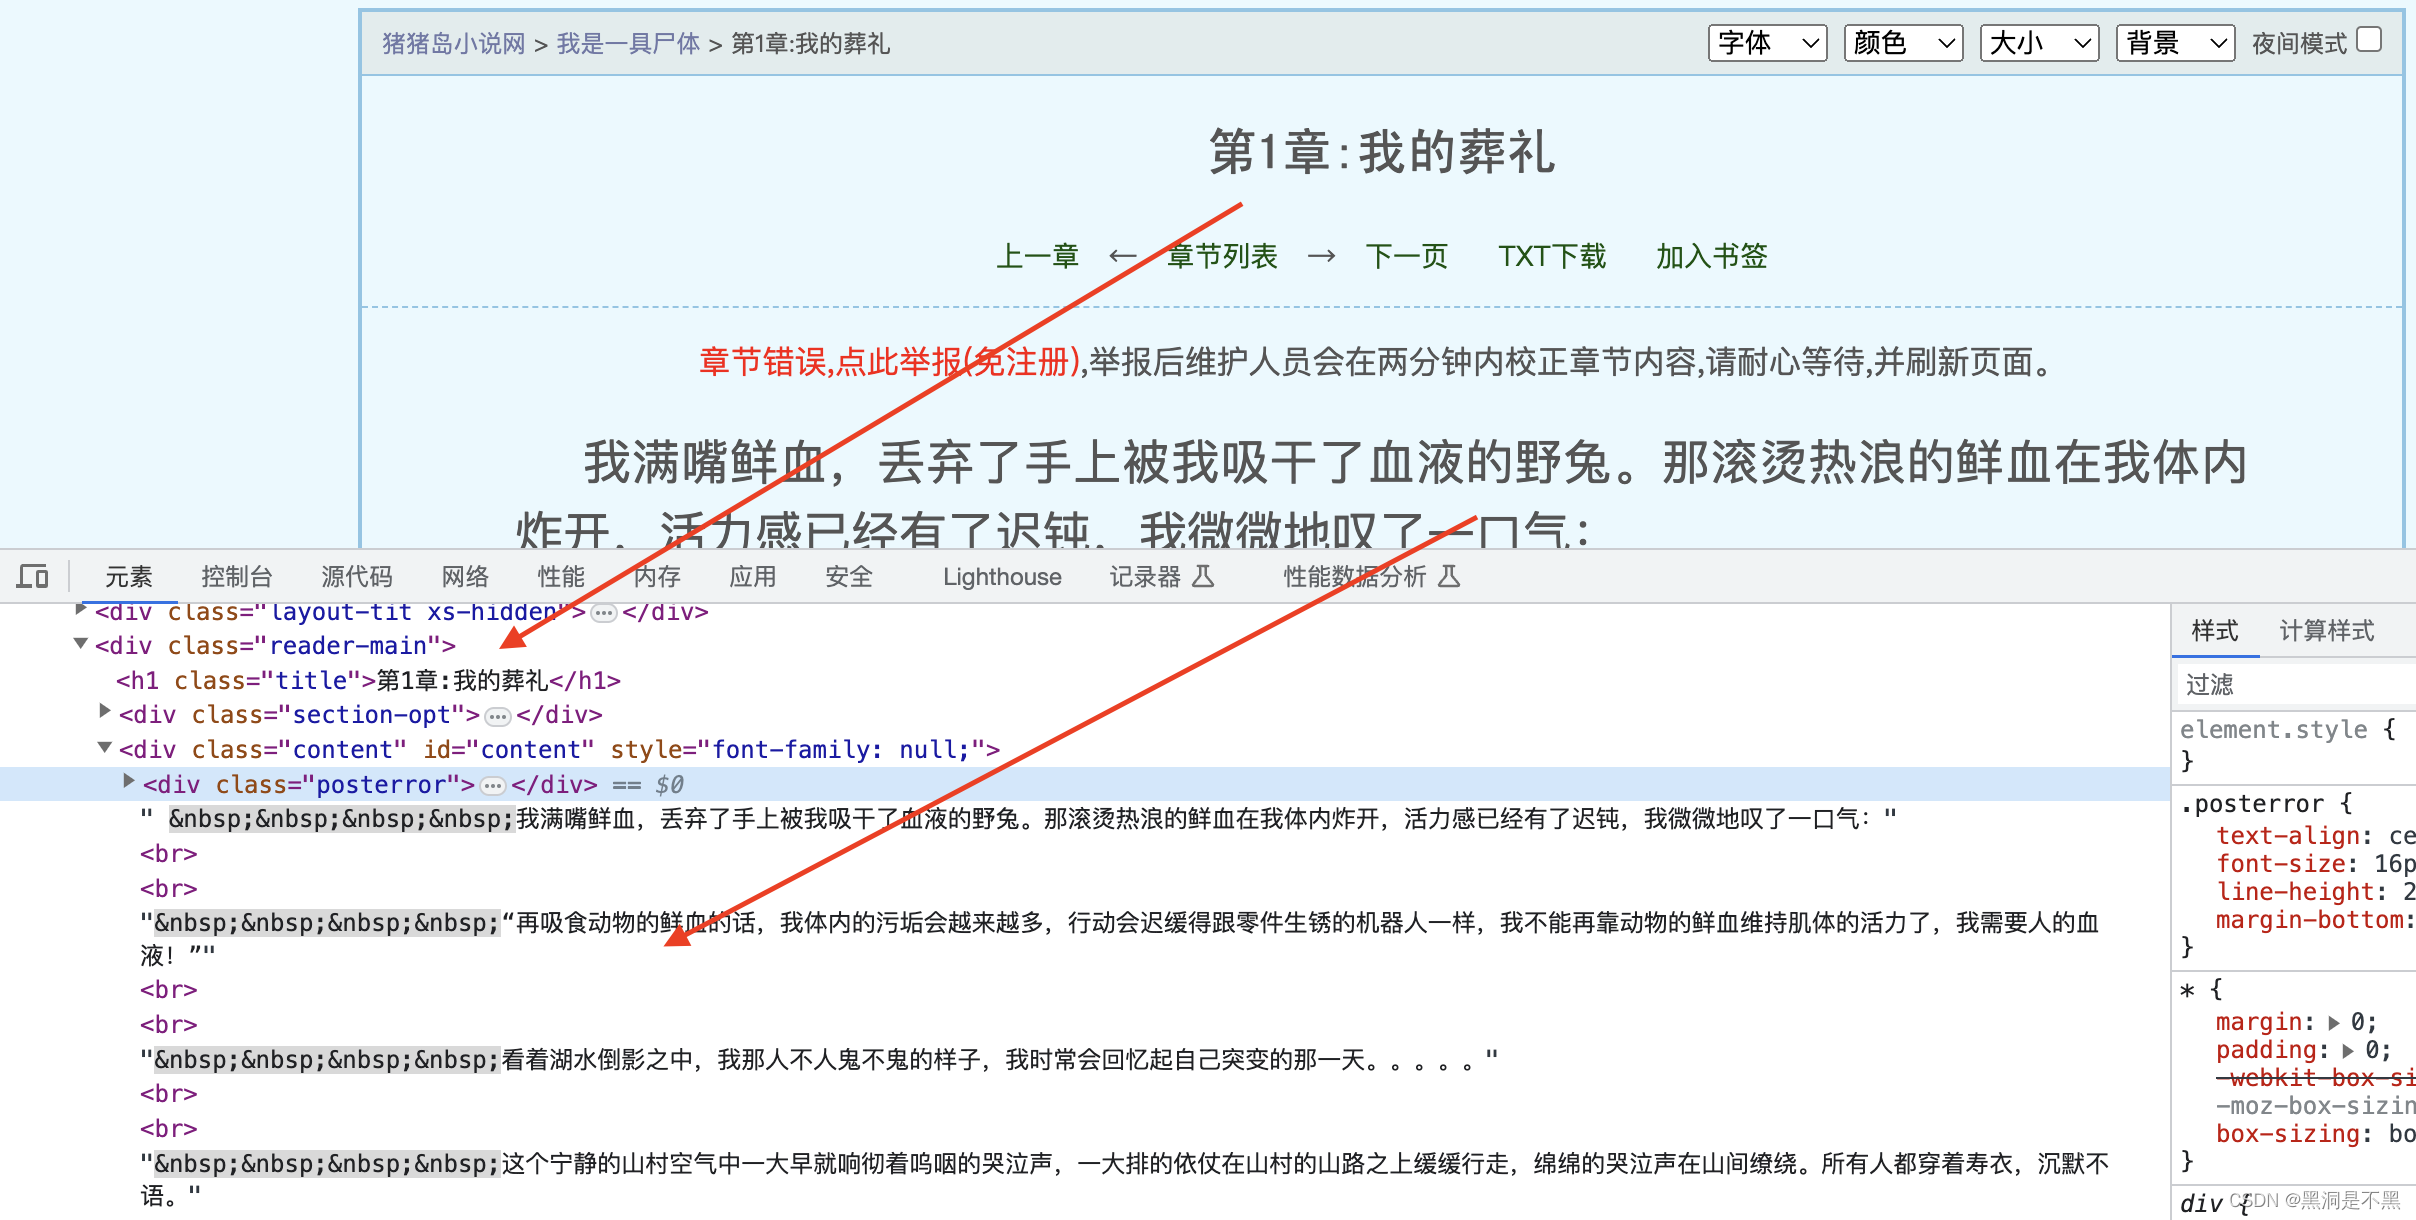The image size is (2416, 1220).
Task: Expand the posterror div node
Action: click(x=129, y=781)
